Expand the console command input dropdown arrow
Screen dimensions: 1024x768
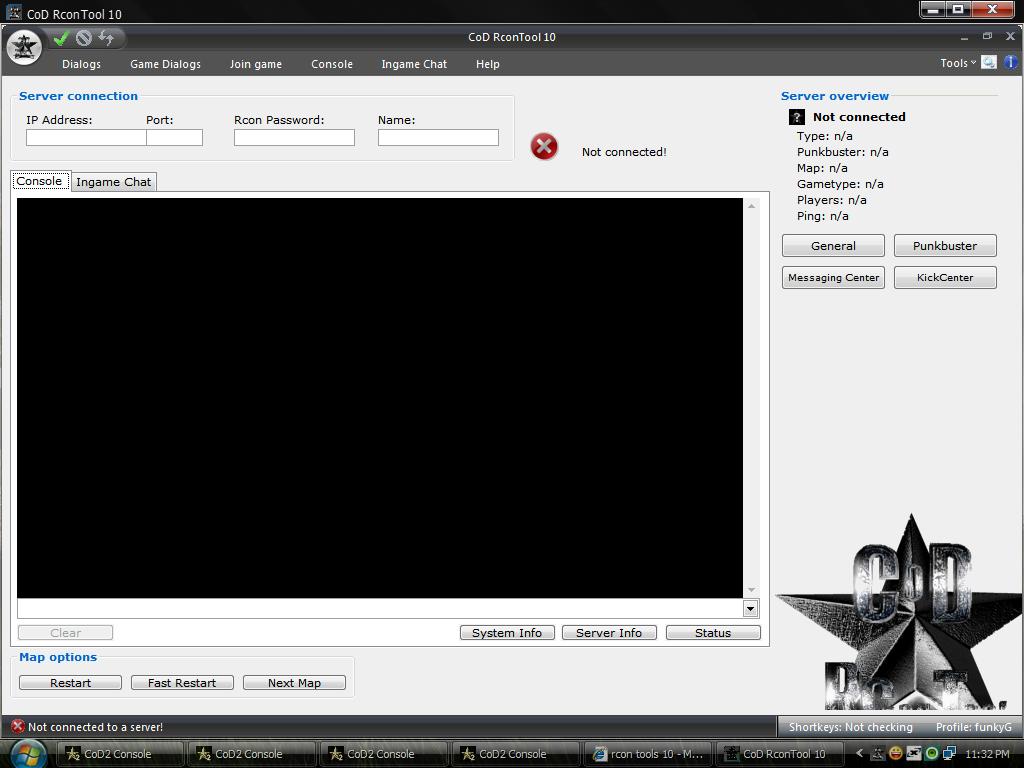[x=750, y=609]
